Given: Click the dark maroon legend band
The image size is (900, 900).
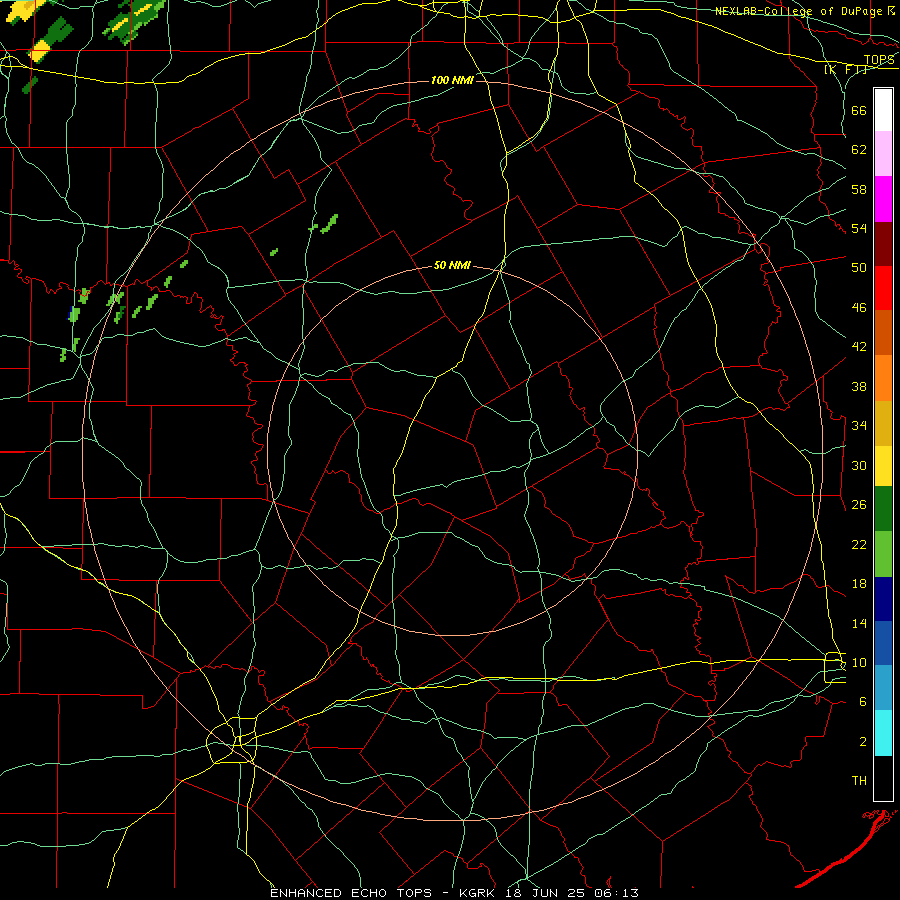Looking at the screenshot, I should tap(883, 244).
